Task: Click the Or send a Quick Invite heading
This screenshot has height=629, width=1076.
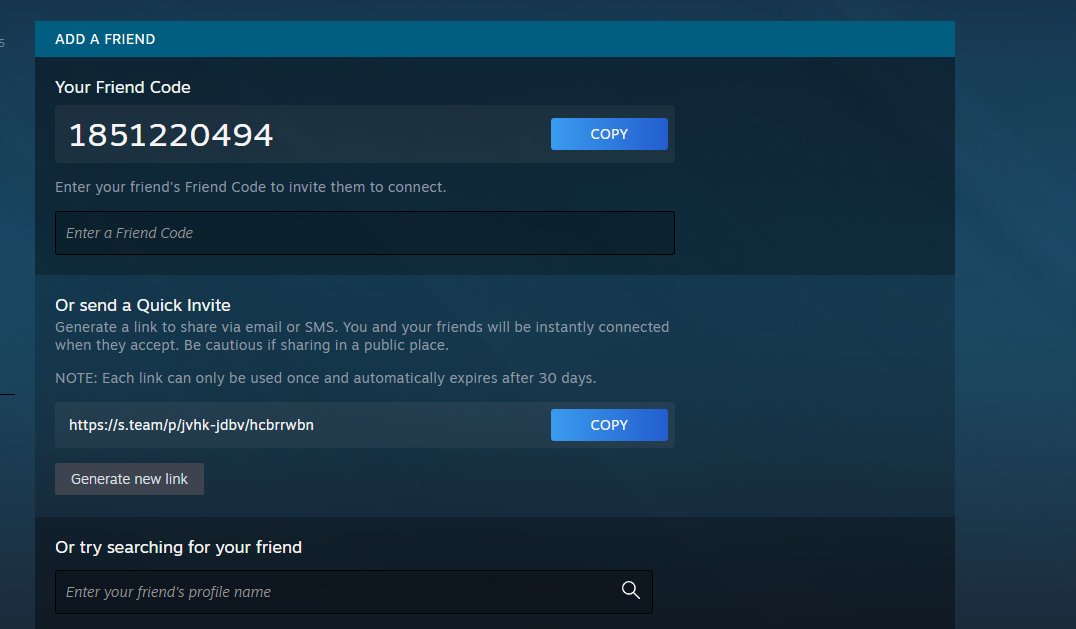Action: coord(143,305)
